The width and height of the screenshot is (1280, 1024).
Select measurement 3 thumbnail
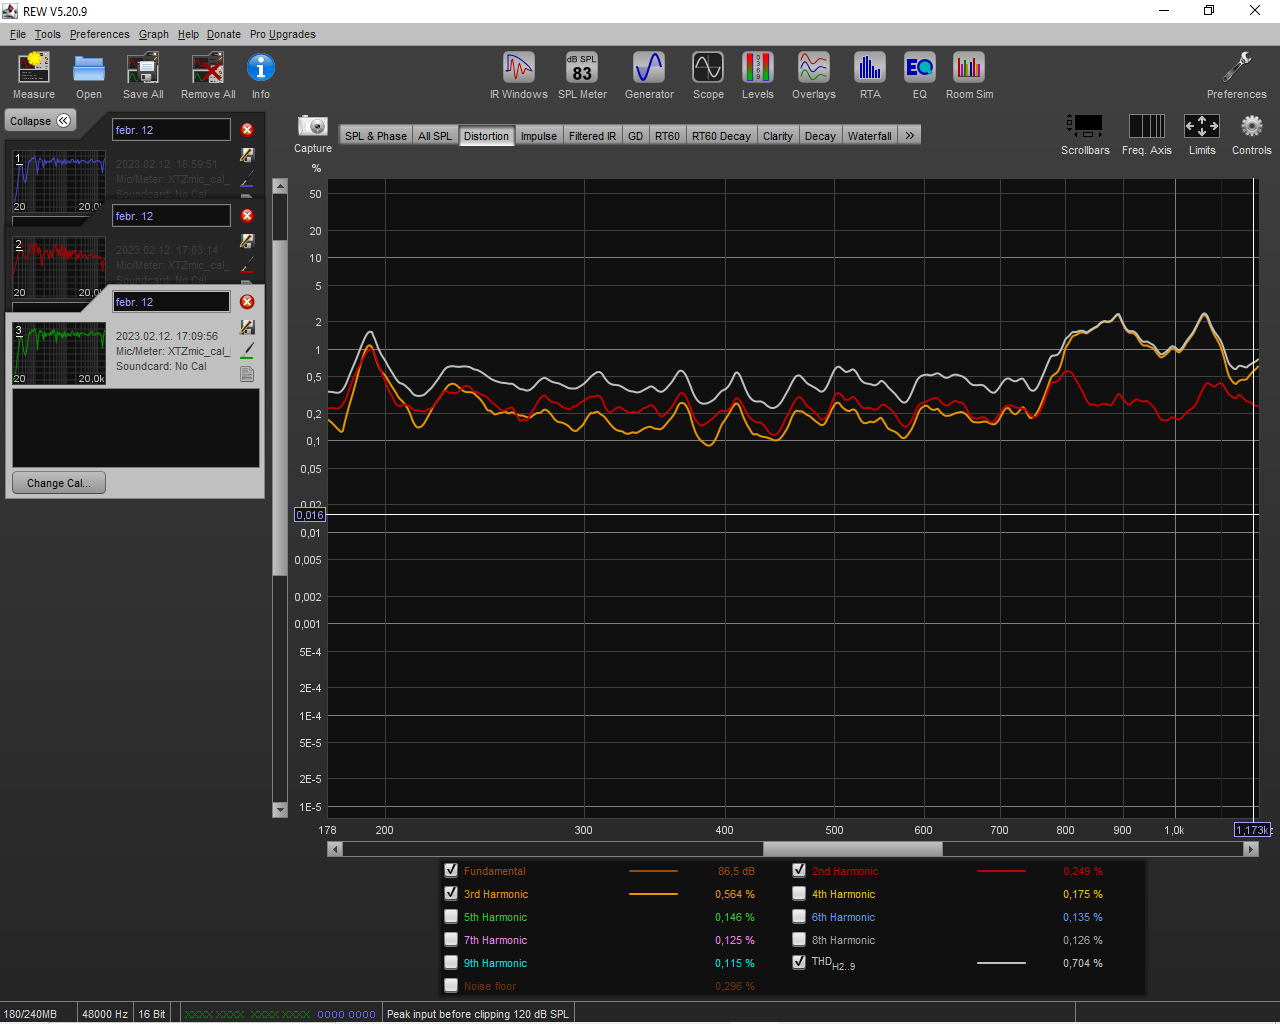(x=59, y=354)
